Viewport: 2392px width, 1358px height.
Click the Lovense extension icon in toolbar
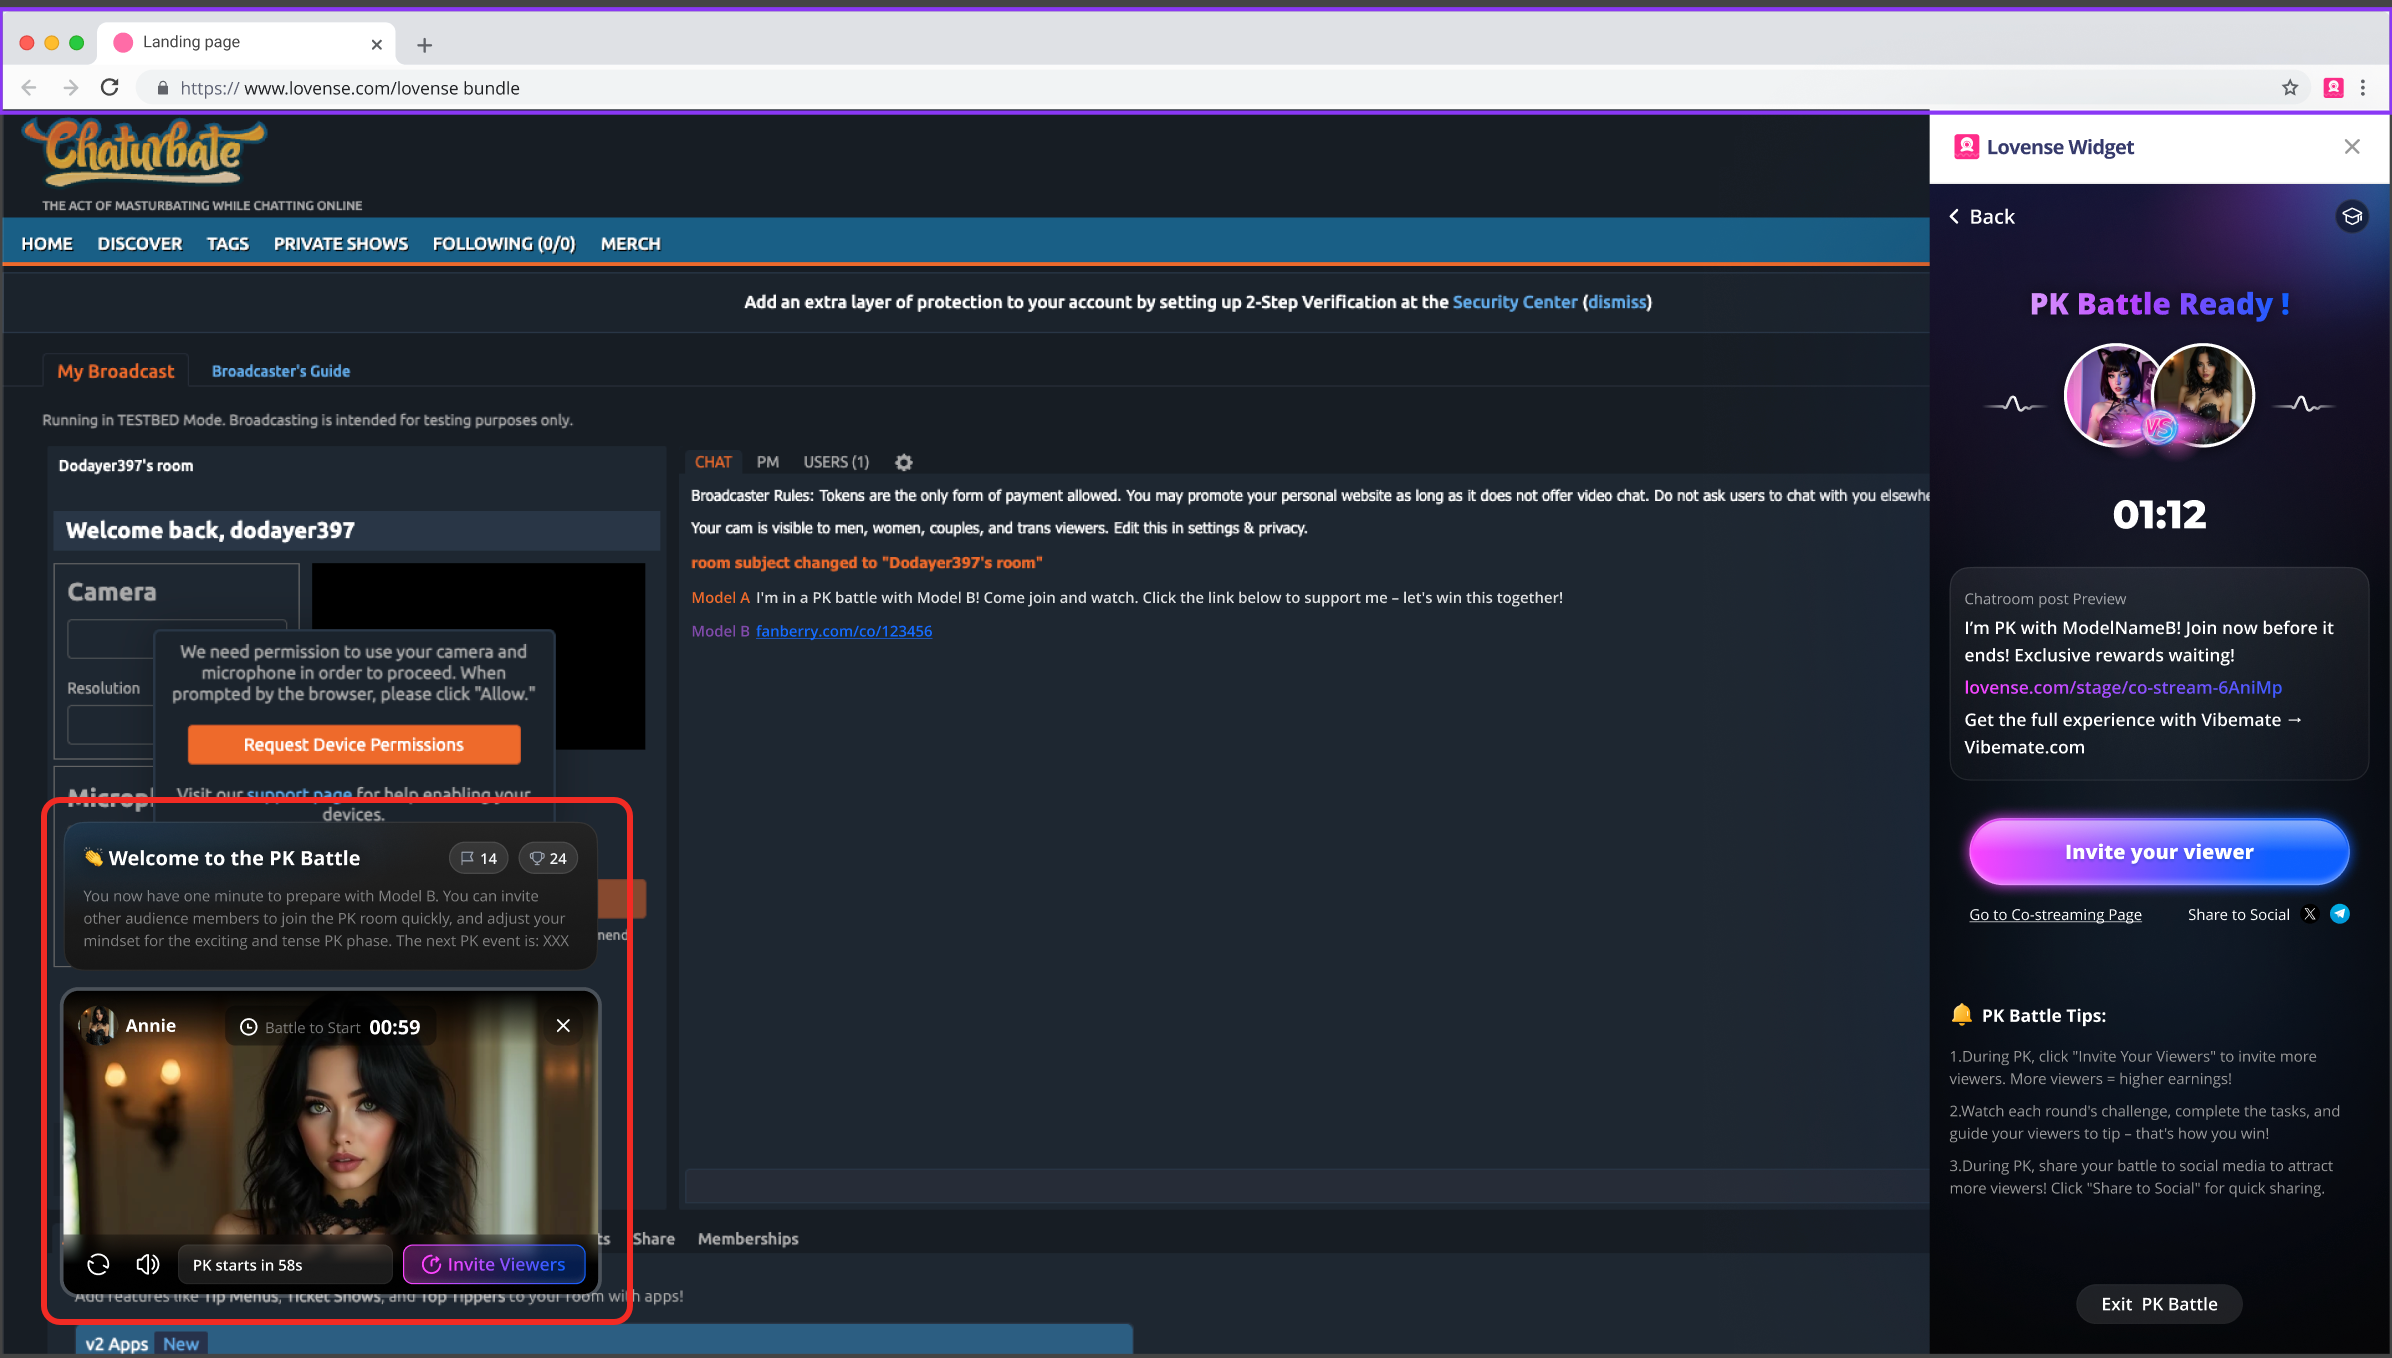[x=2333, y=88]
